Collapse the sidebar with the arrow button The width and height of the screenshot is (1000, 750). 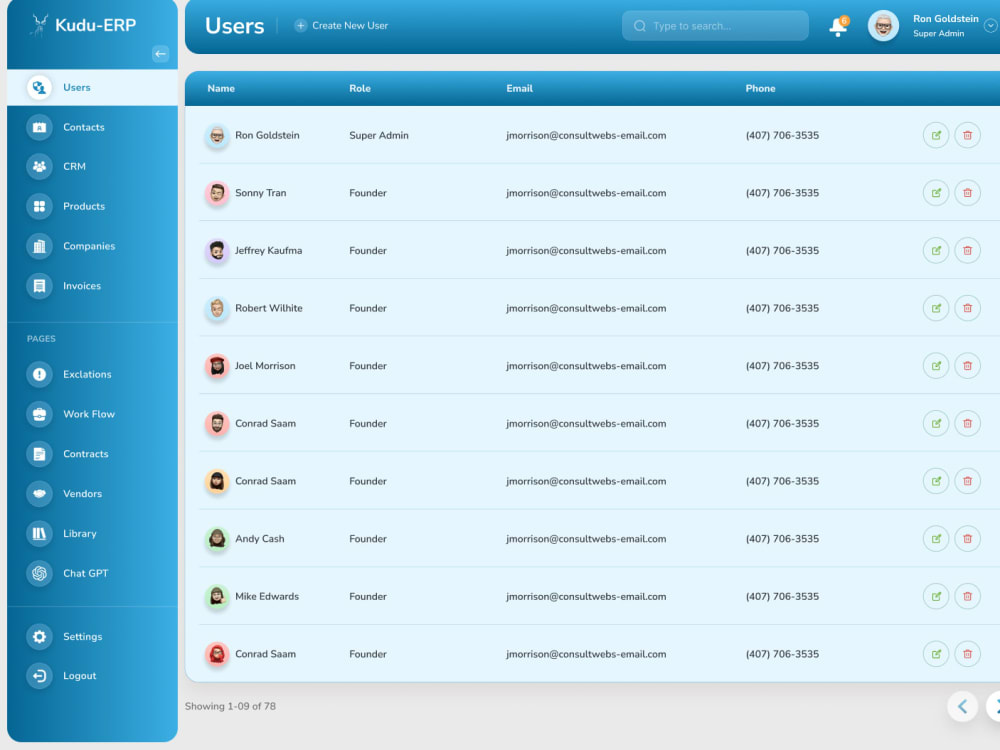[160, 54]
